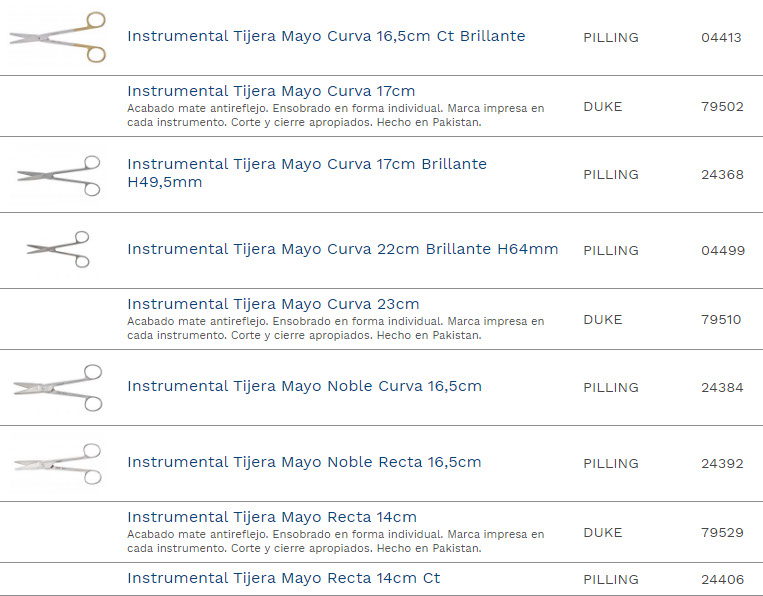Click the Mayo Noble Recta 16,5cm scissors thumbnail
This screenshot has height=596, width=763.
point(57,462)
